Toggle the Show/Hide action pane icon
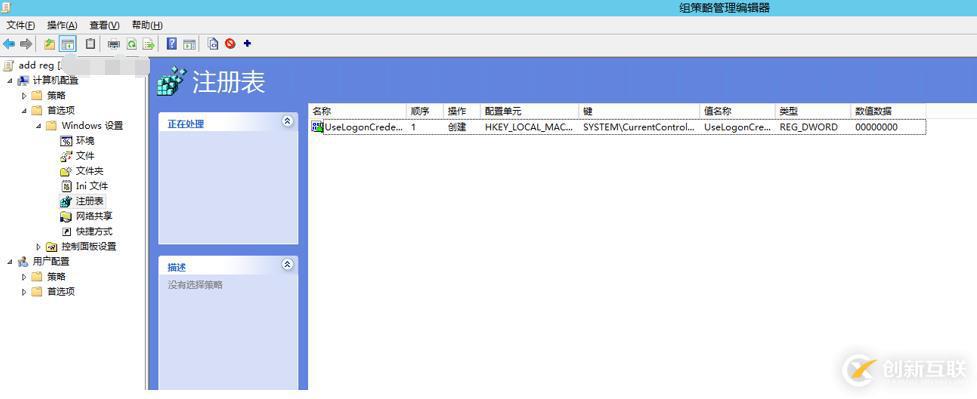This screenshot has height=399, width=977. point(189,44)
